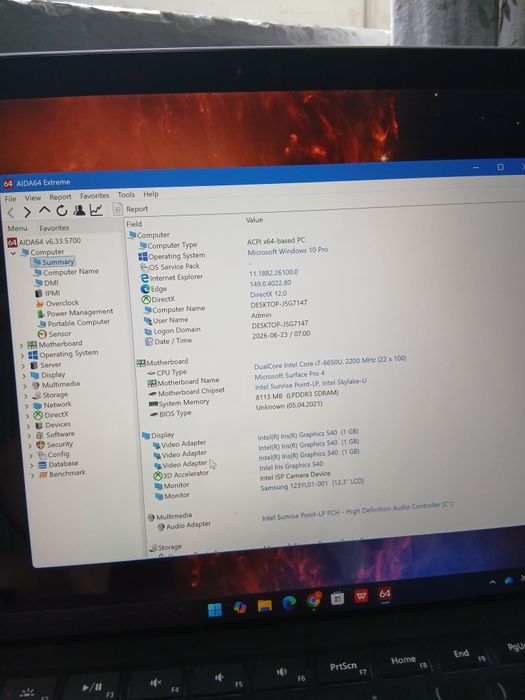
Task: Select Overclock in the tree
Action: point(62,303)
